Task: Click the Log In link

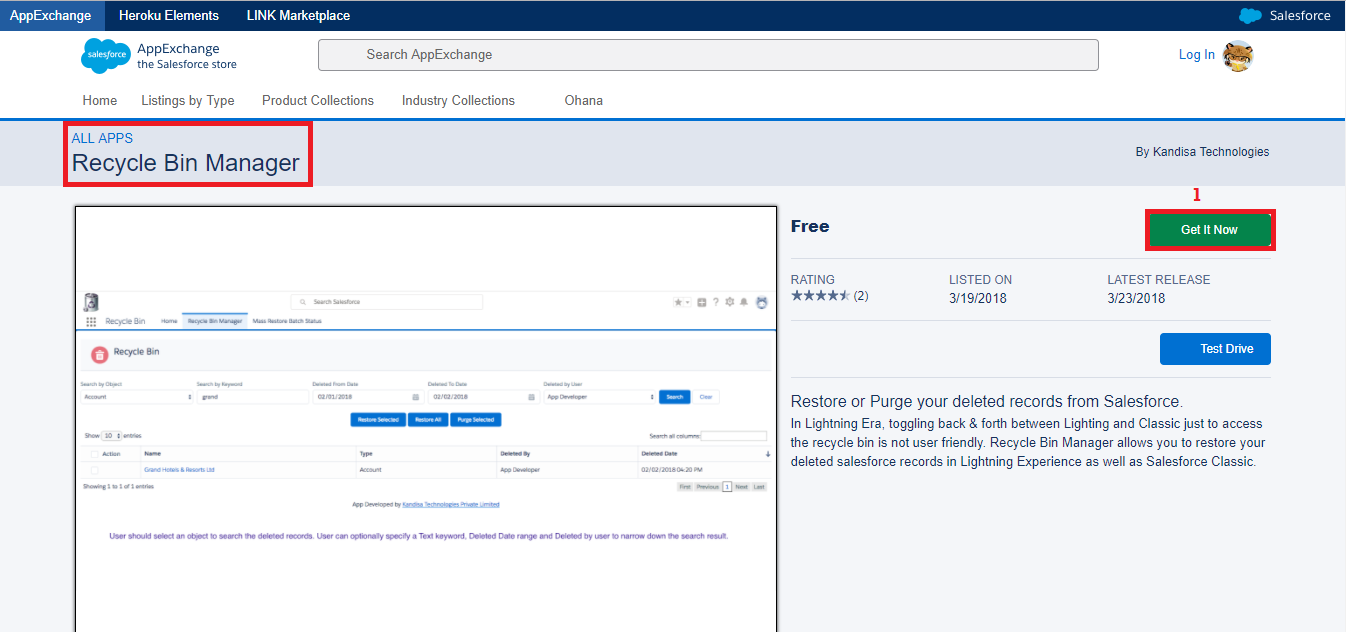Action: pos(1197,55)
